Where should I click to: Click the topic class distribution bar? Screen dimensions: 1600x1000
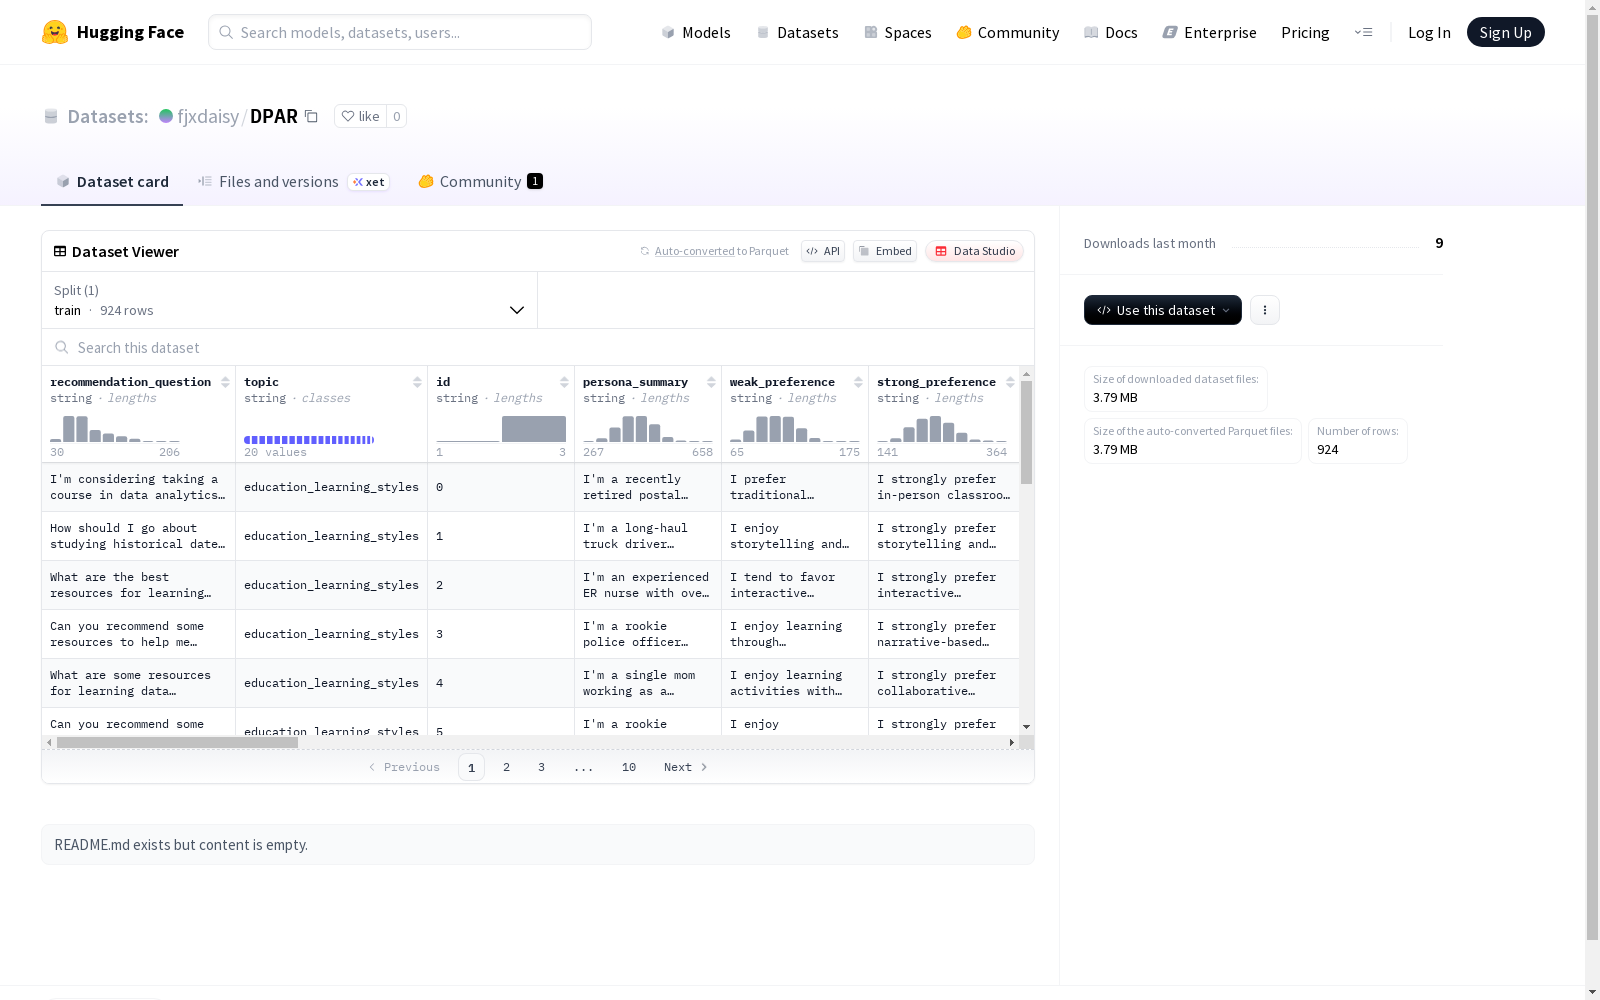click(x=309, y=440)
